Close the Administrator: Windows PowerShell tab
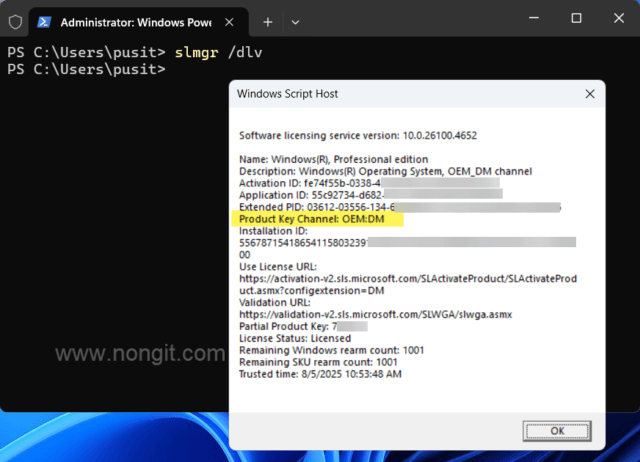This screenshot has height=462, width=640. coord(229,22)
